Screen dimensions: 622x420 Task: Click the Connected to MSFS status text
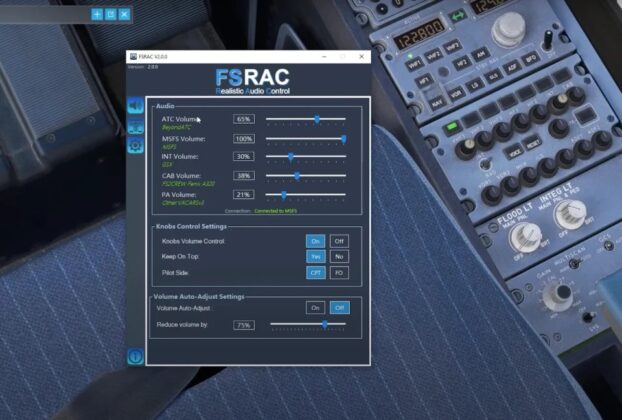pos(275,211)
